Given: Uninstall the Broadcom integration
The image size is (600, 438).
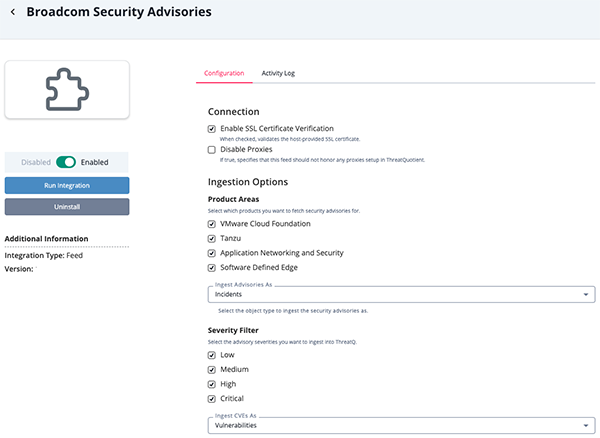Looking at the screenshot, I should click(67, 207).
